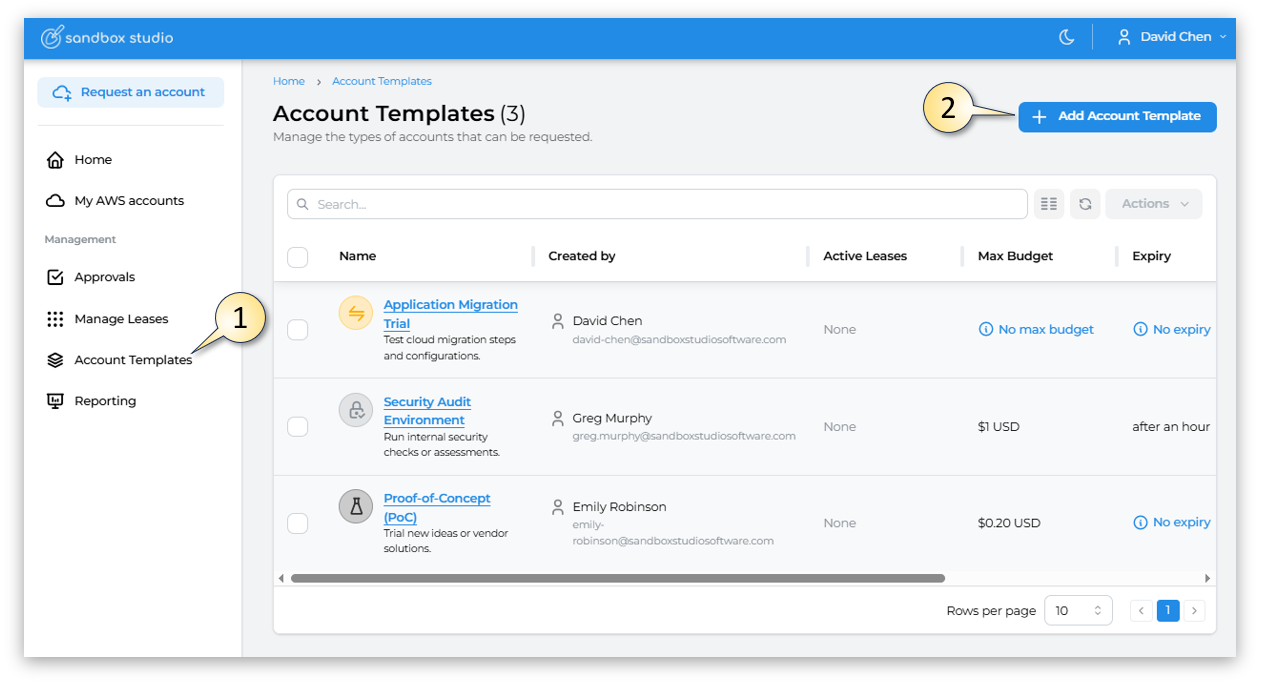Click the Proof-of-Concept flask icon
This screenshot has width=1261, height=685.
[x=356, y=507]
